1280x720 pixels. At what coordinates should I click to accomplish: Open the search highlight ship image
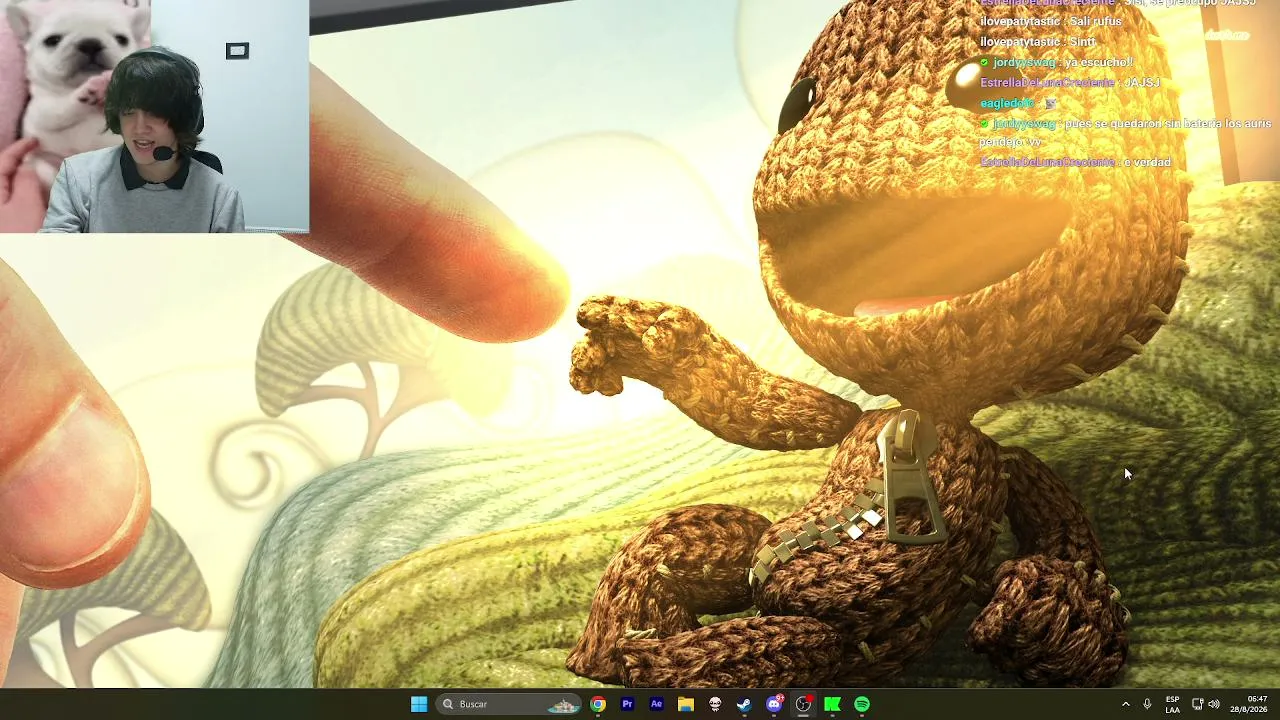[563, 705]
